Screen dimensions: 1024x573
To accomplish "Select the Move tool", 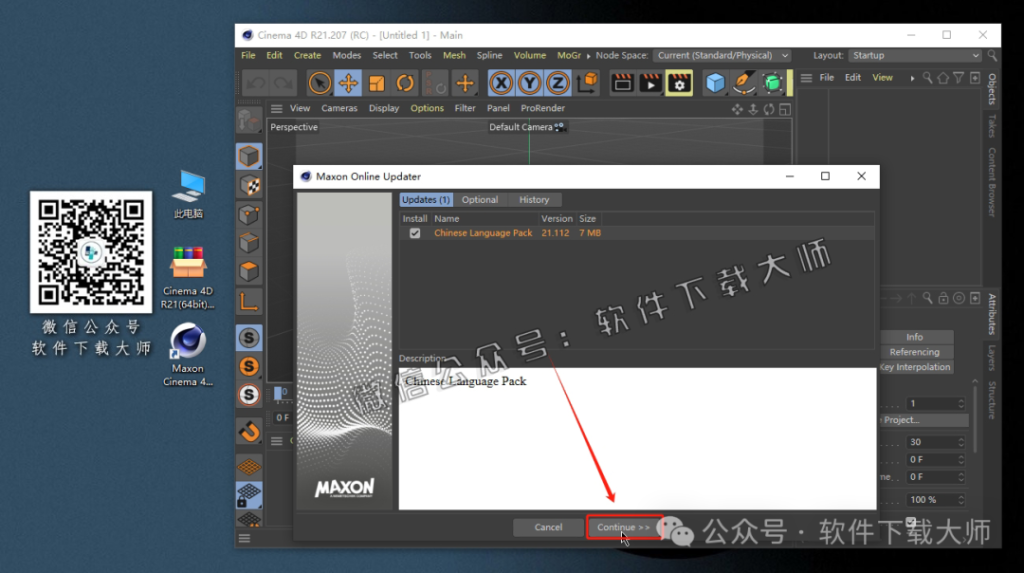I will (348, 84).
